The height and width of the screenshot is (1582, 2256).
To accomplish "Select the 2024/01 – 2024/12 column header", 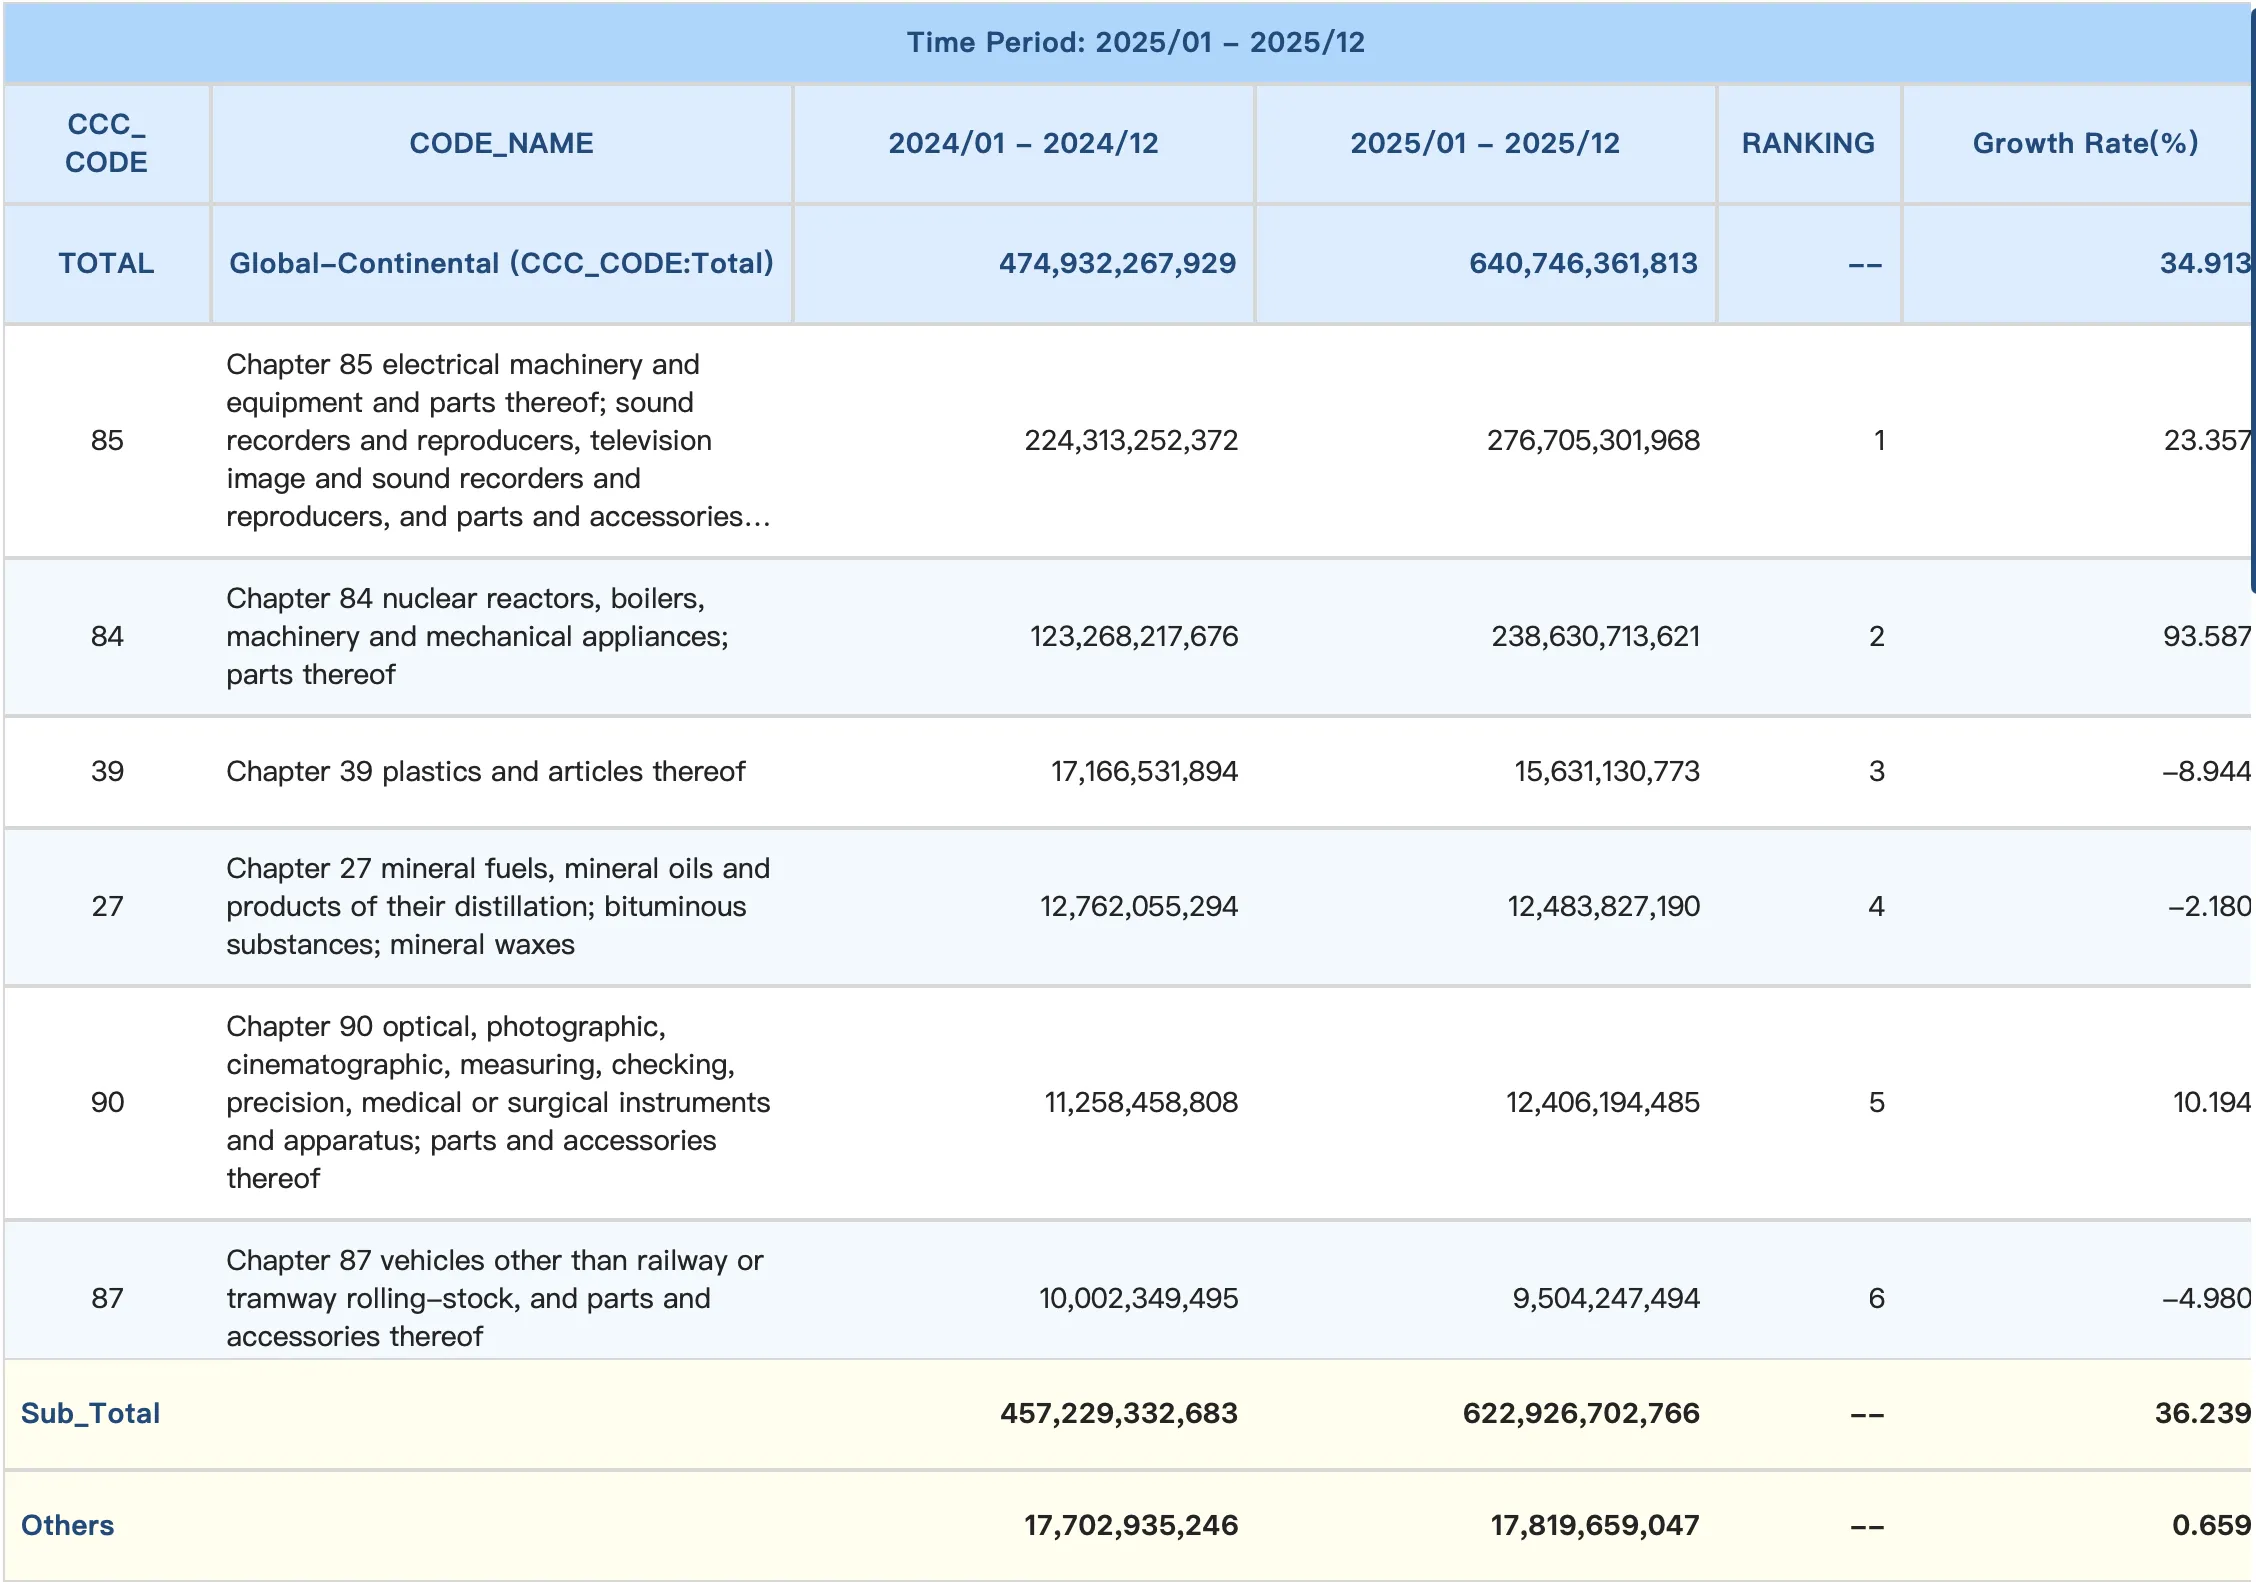I will (x=1023, y=143).
